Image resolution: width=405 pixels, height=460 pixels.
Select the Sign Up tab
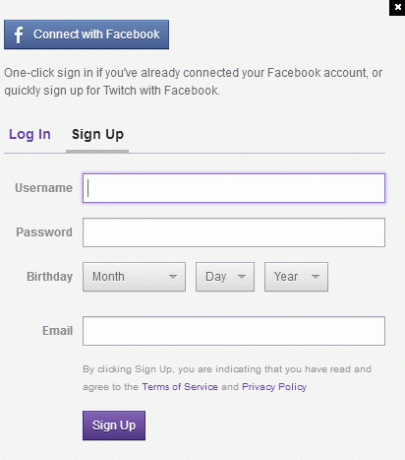point(98,135)
